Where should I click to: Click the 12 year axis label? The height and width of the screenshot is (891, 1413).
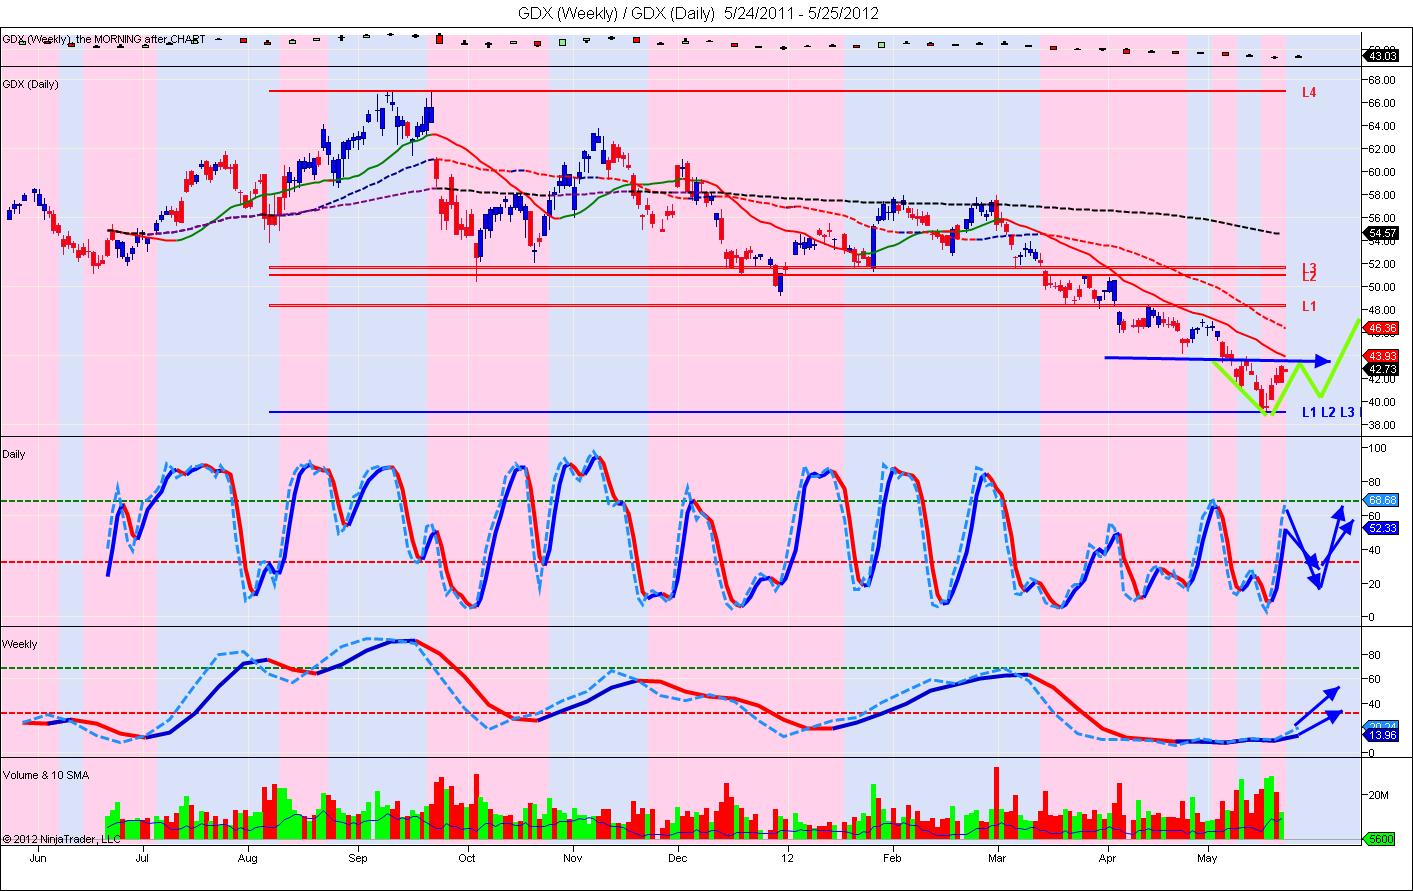(788, 858)
